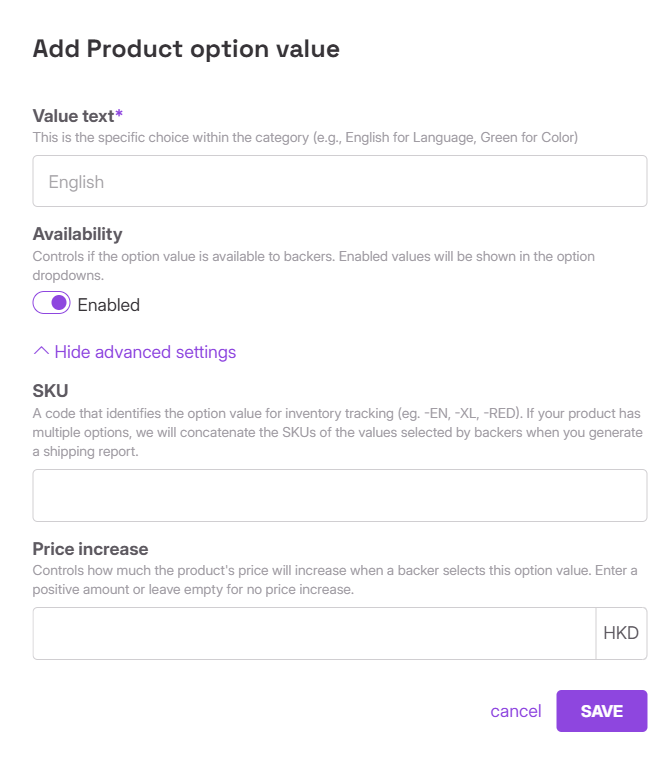Collapse using the Hide advanced settings link
This screenshot has height=762, width=671.
point(145,352)
